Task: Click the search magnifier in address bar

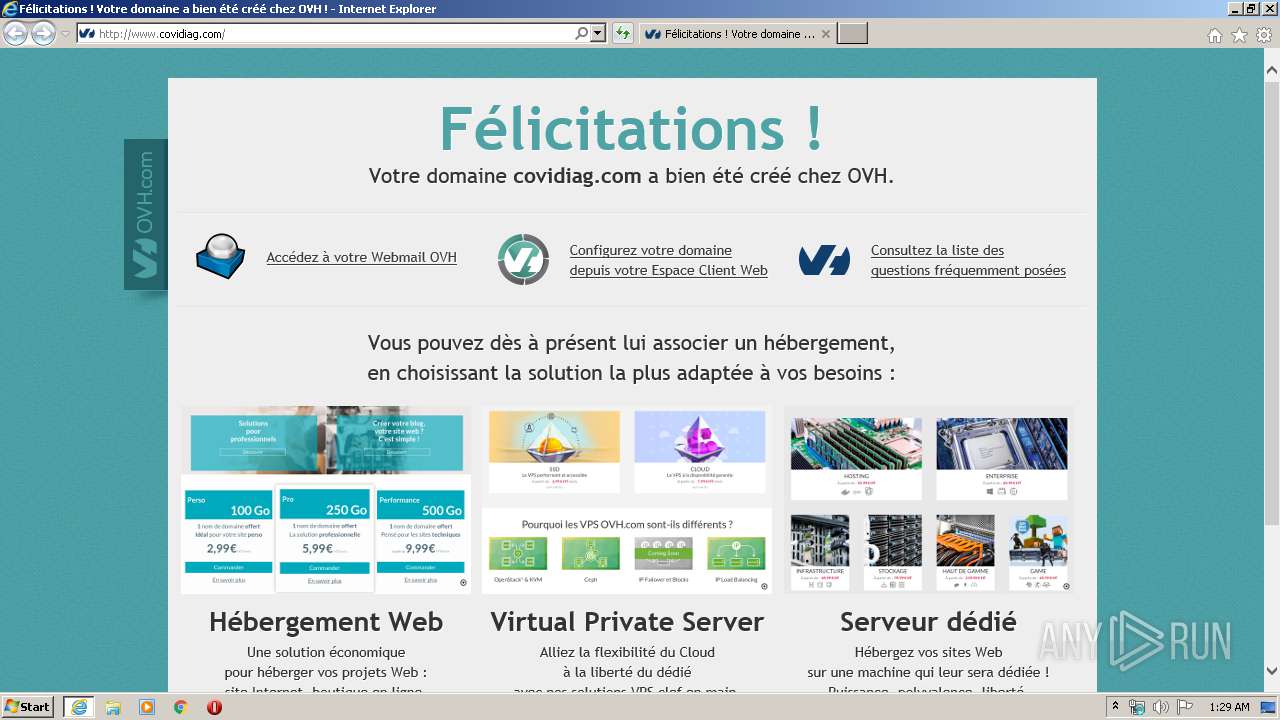Action: (x=582, y=34)
